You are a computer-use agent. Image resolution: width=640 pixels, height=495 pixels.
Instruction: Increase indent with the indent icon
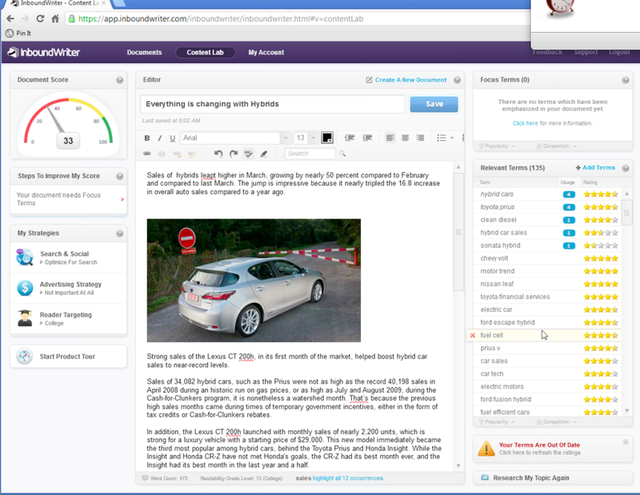(367, 138)
